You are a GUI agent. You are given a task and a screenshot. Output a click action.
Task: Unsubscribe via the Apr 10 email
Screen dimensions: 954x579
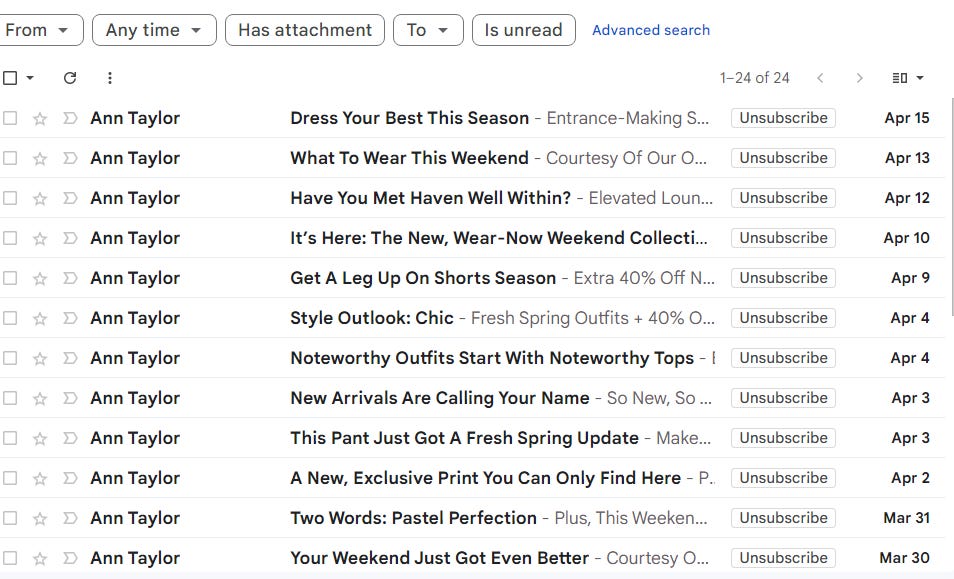tap(783, 238)
